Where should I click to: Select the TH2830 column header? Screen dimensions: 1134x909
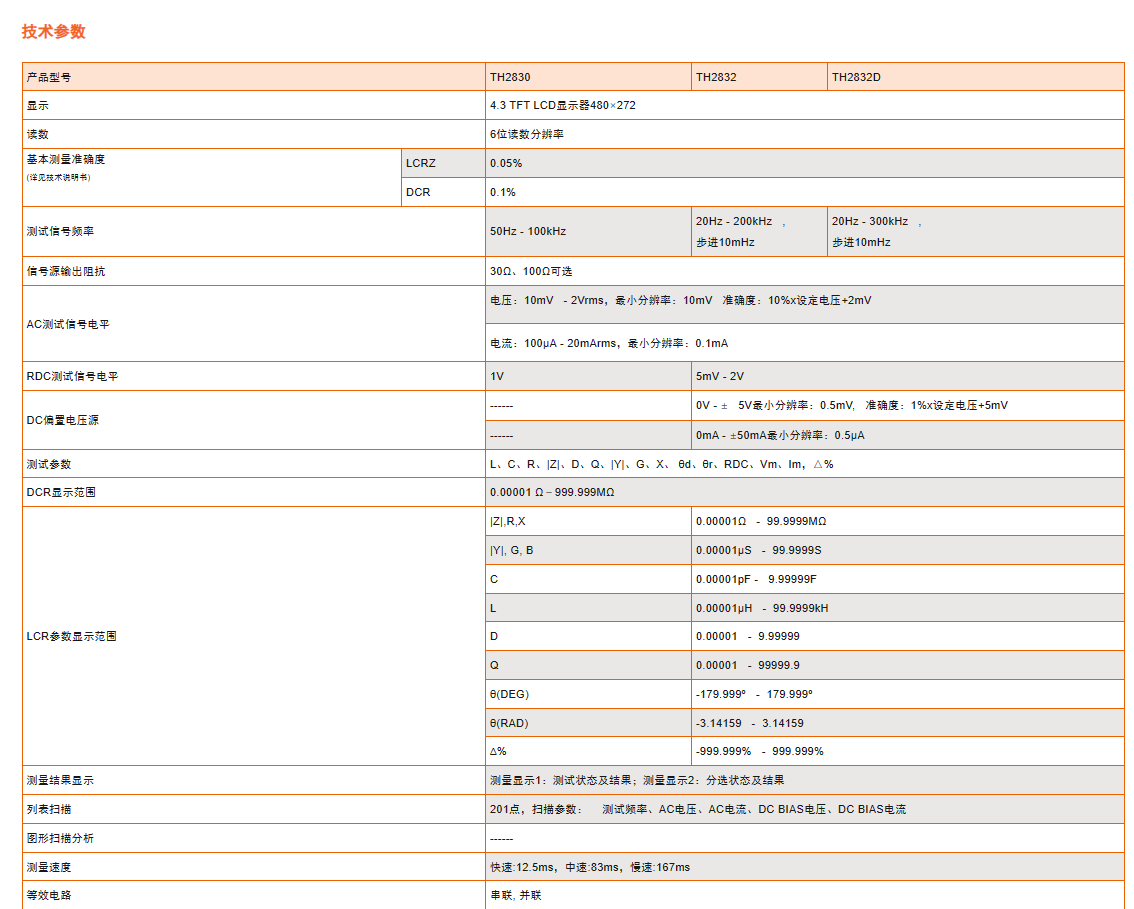pyautogui.click(x=510, y=77)
